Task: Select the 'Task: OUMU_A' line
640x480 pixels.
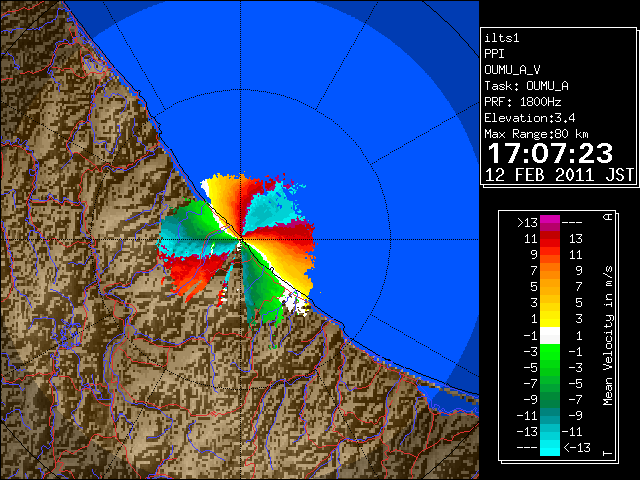Action: pos(527,86)
